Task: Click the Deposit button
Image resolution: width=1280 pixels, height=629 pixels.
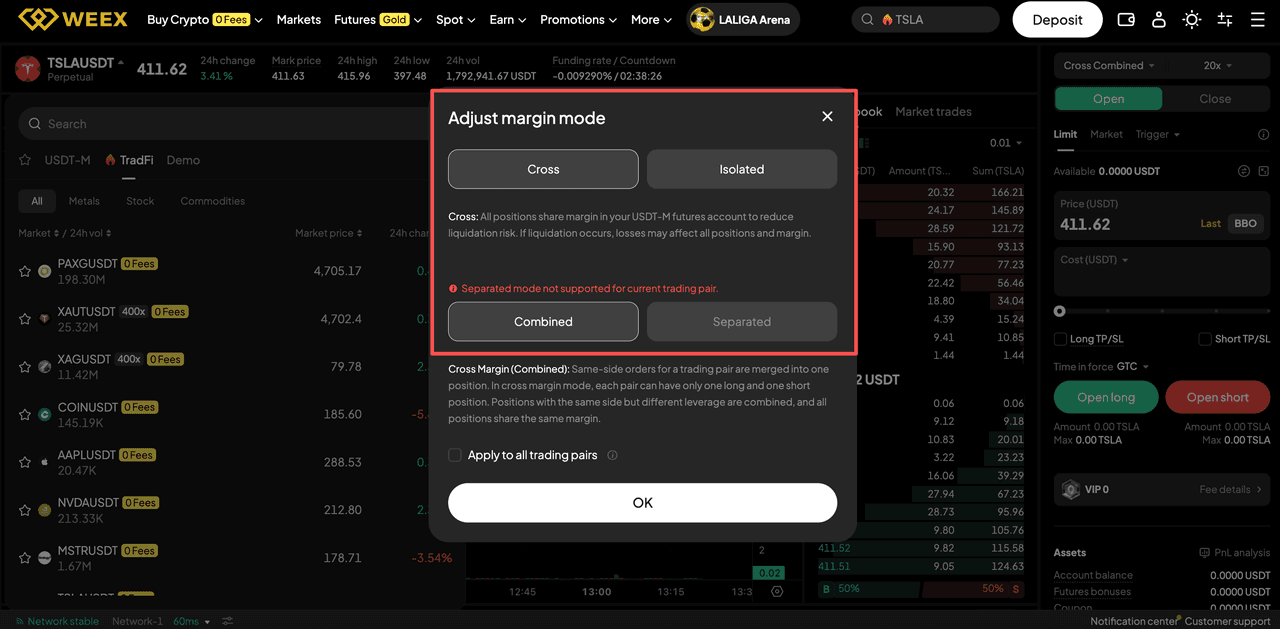Action: click(x=1057, y=19)
